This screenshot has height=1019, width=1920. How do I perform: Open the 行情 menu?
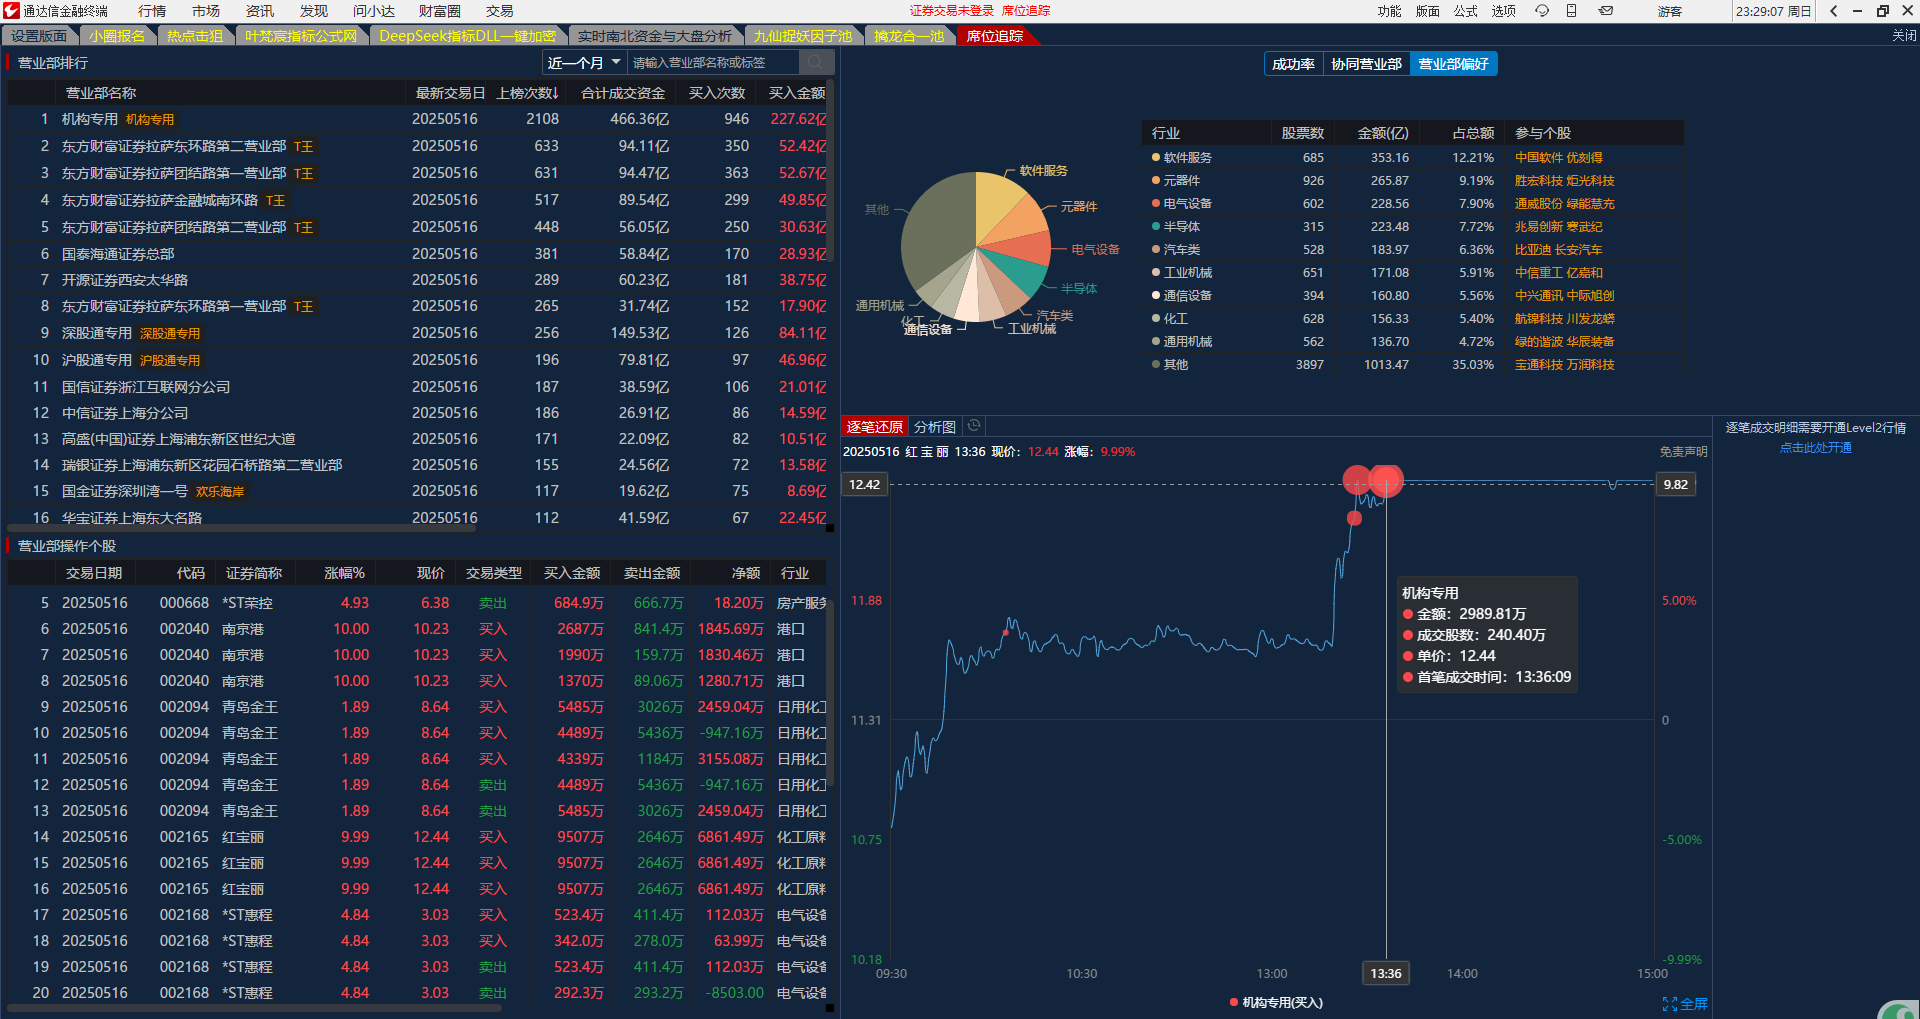pyautogui.click(x=152, y=11)
